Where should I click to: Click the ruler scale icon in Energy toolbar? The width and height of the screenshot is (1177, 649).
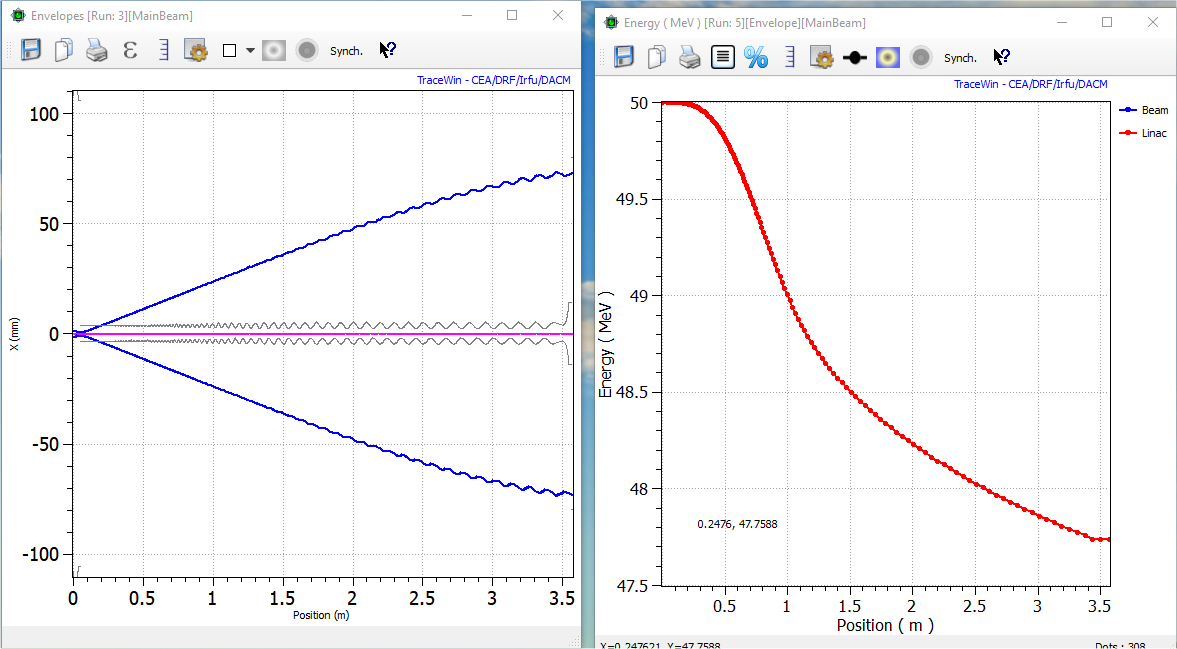click(790, 58)
